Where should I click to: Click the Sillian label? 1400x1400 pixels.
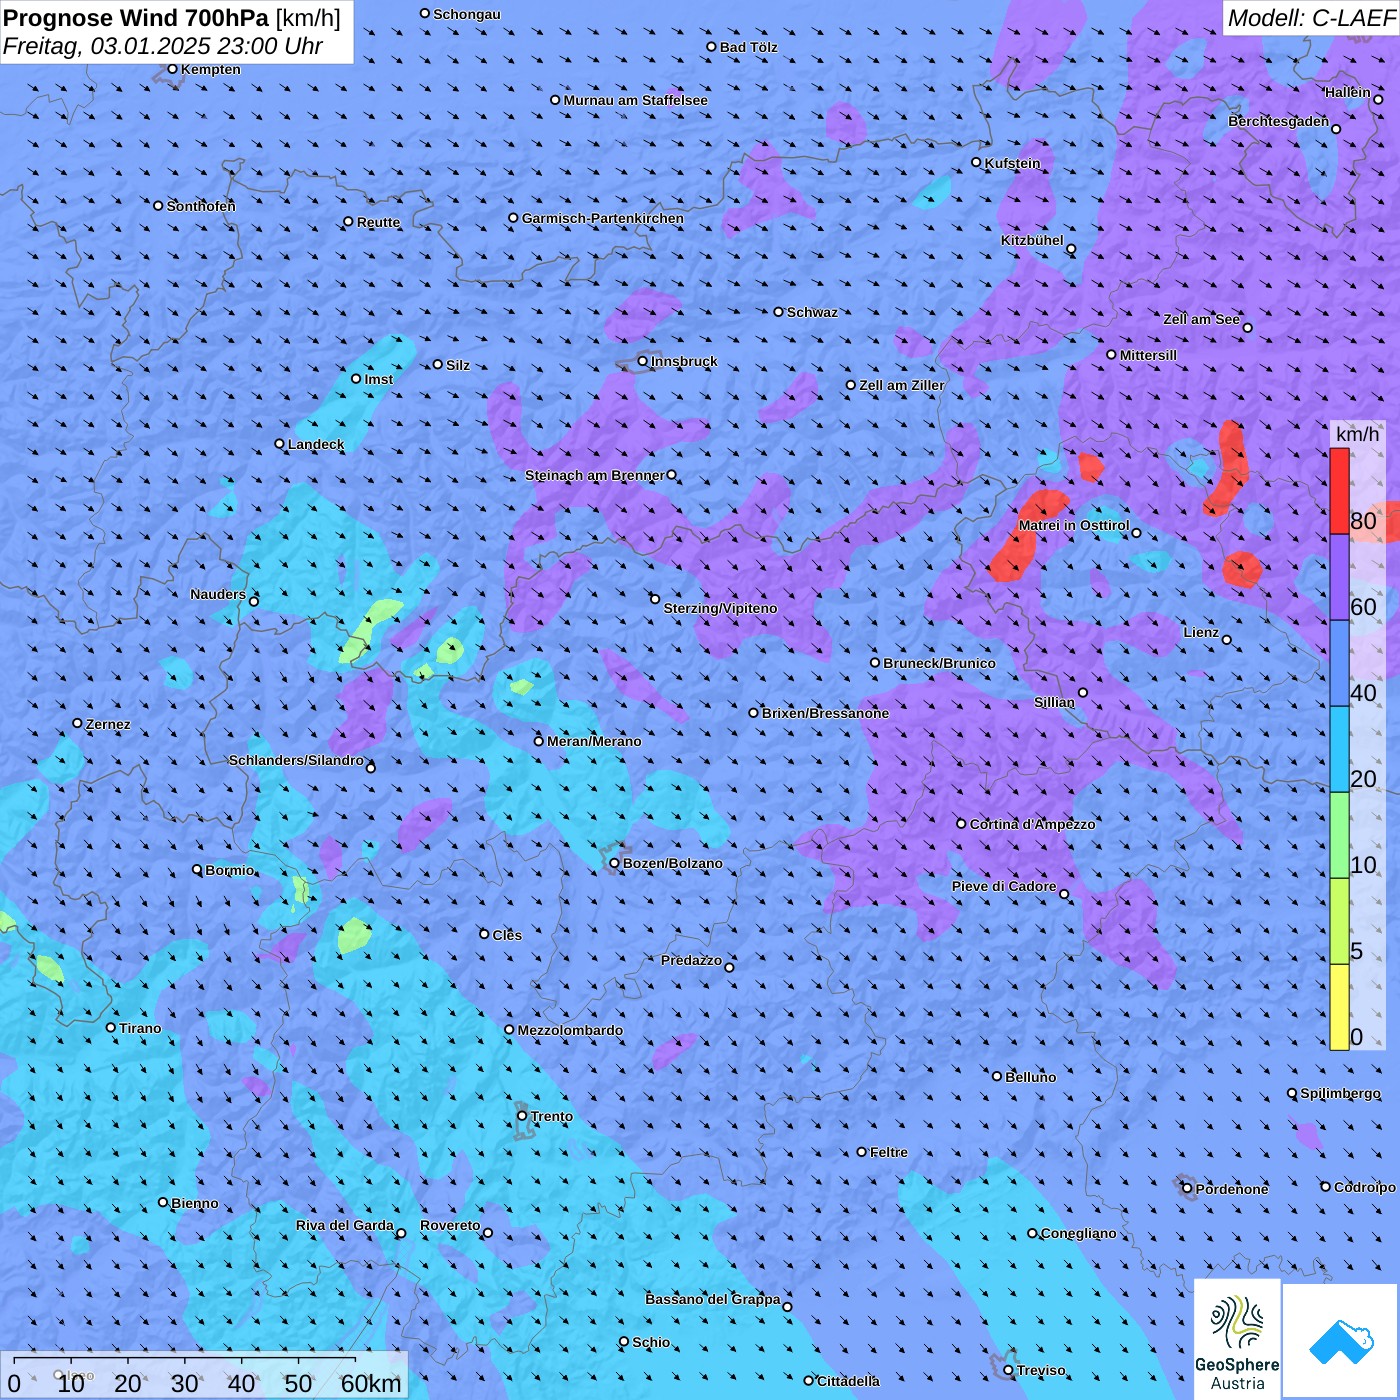pyautogui.click(x=1054, y=702)
